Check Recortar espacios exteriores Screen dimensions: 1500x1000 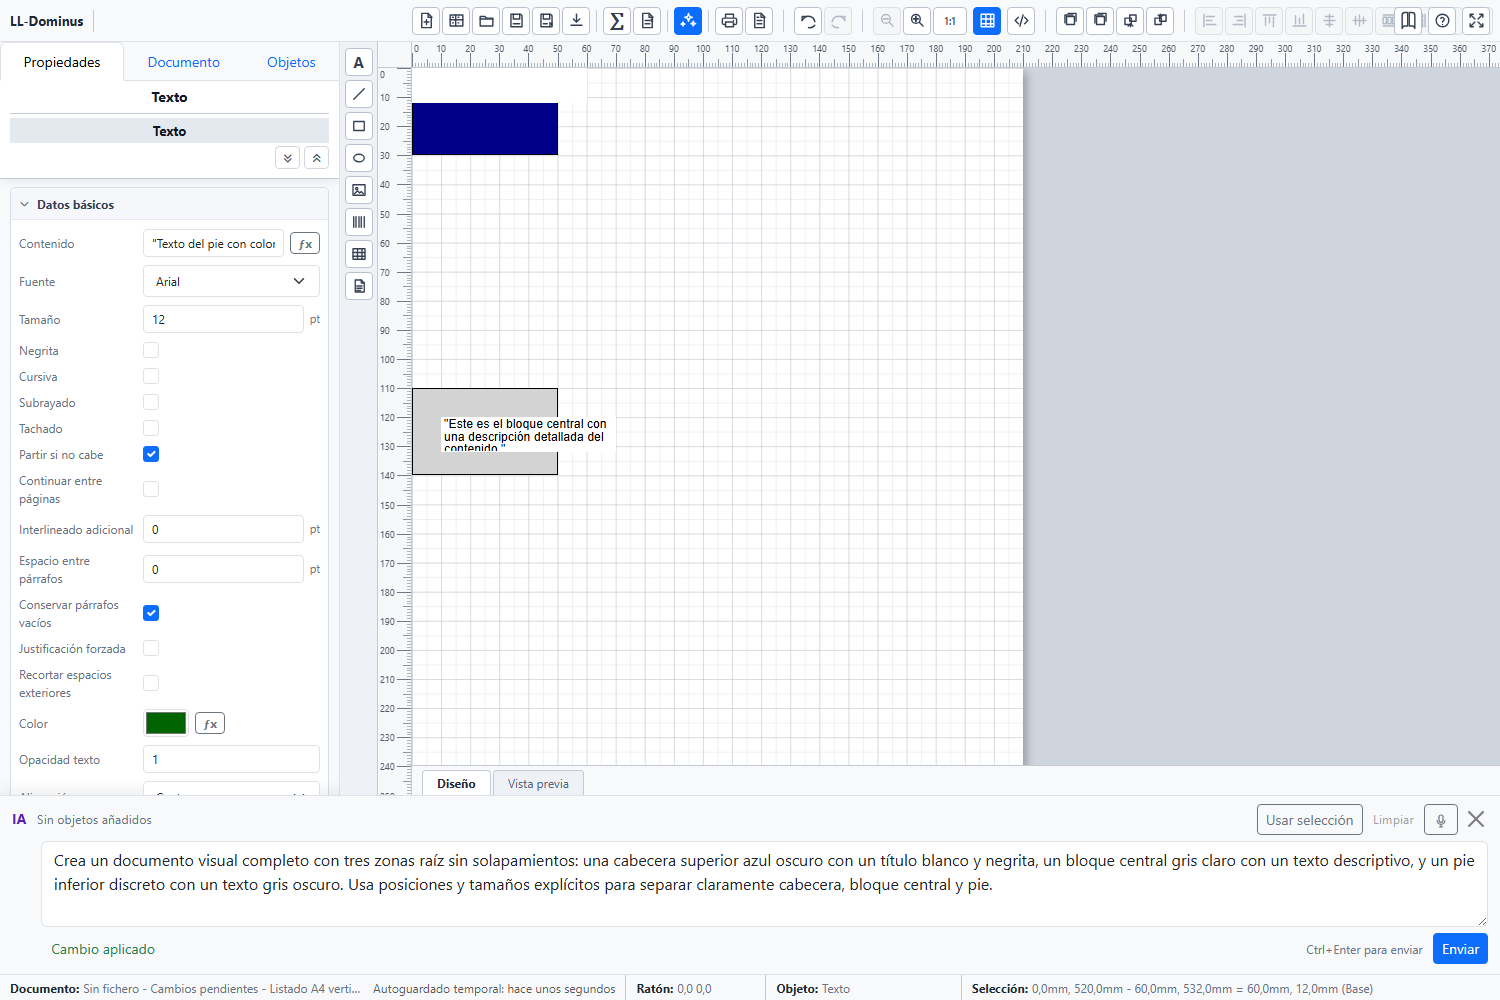click(151, 683)
